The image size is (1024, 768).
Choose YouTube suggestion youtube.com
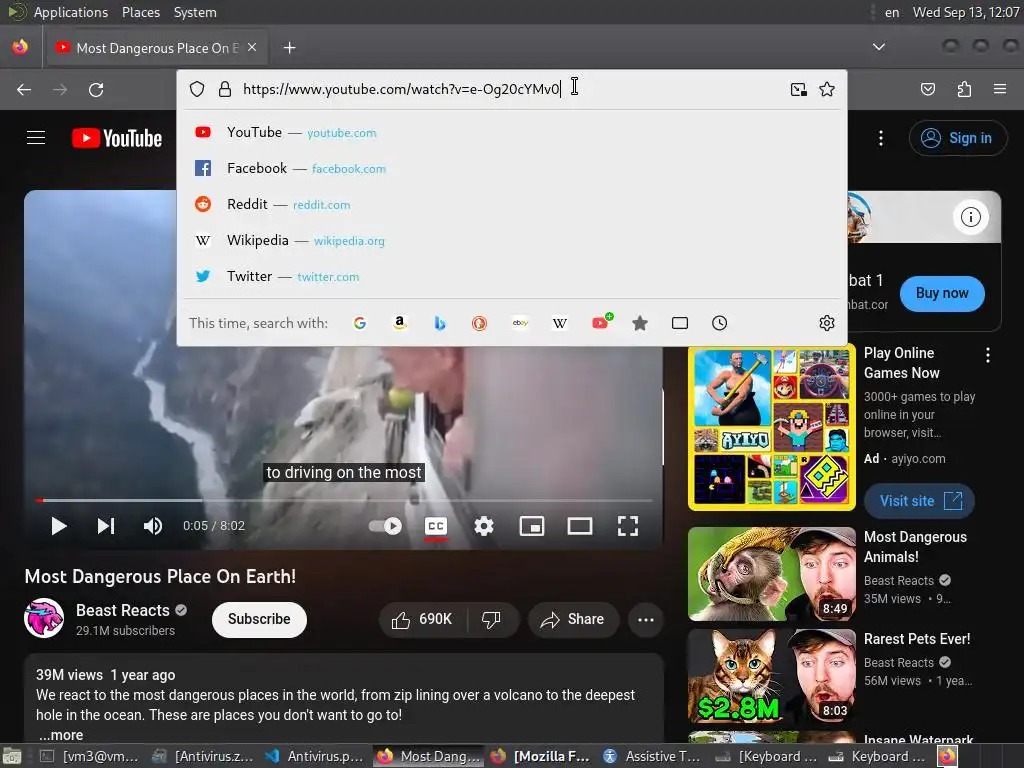[511, 133]
